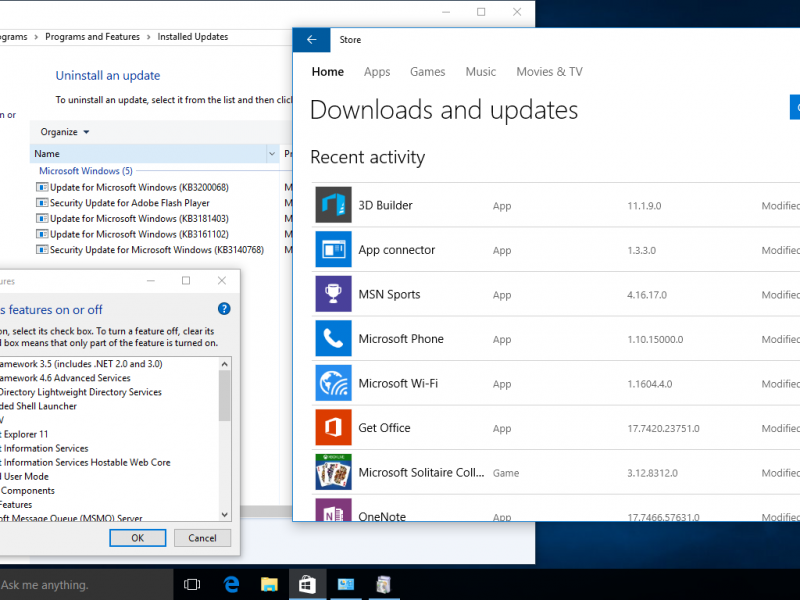Click the icon beside Update KB3200068
The width and height of the screenshot is (800, 600).
pos(42,187)
